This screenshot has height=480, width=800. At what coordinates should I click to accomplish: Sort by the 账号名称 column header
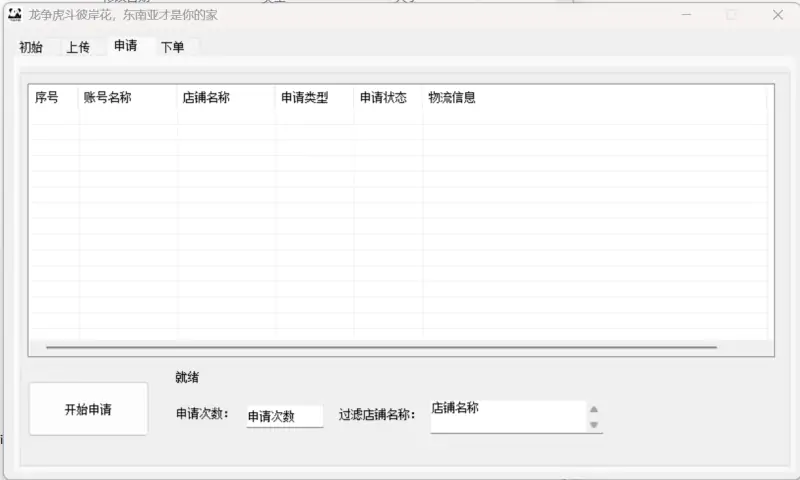[x=107, y=98]
